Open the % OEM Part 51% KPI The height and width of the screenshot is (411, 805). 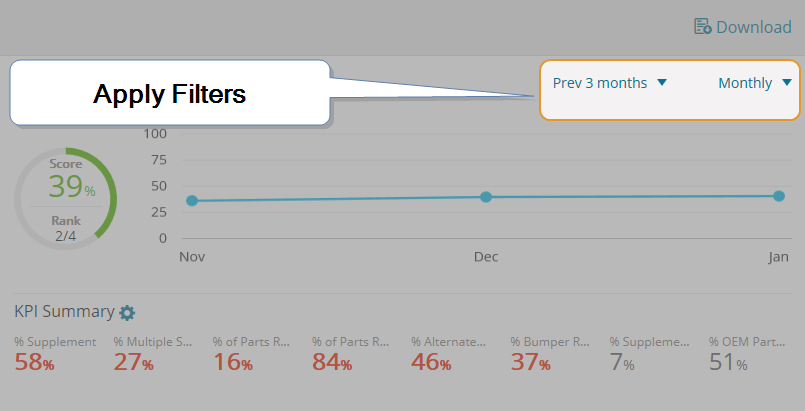[747, 354]
